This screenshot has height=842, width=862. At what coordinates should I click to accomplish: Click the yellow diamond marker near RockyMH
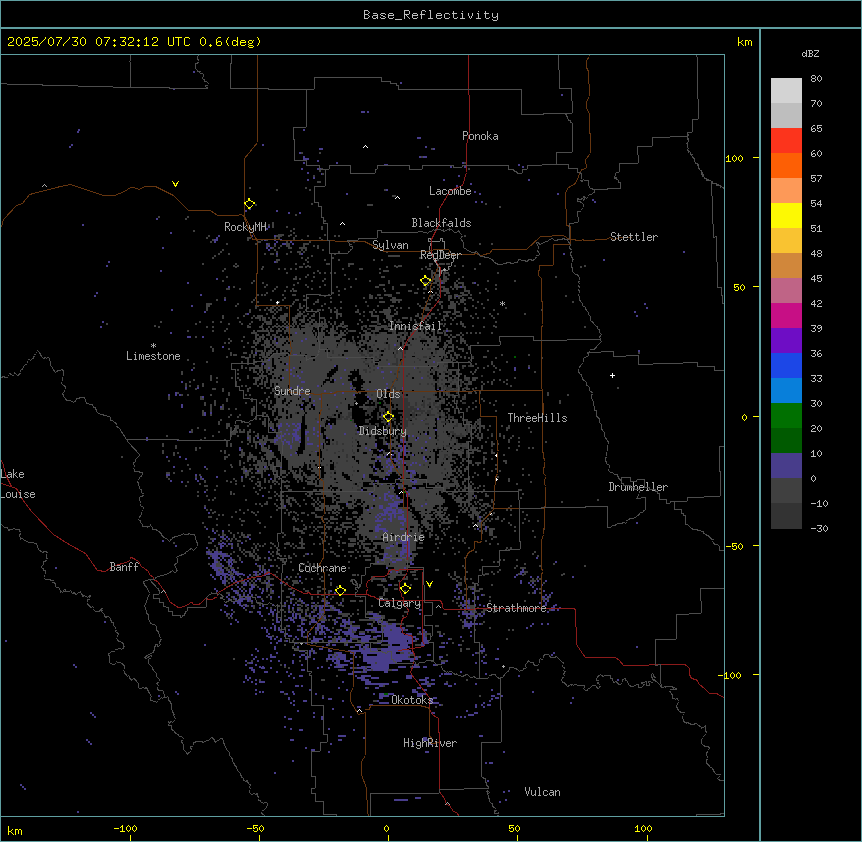tap(250, 204)
